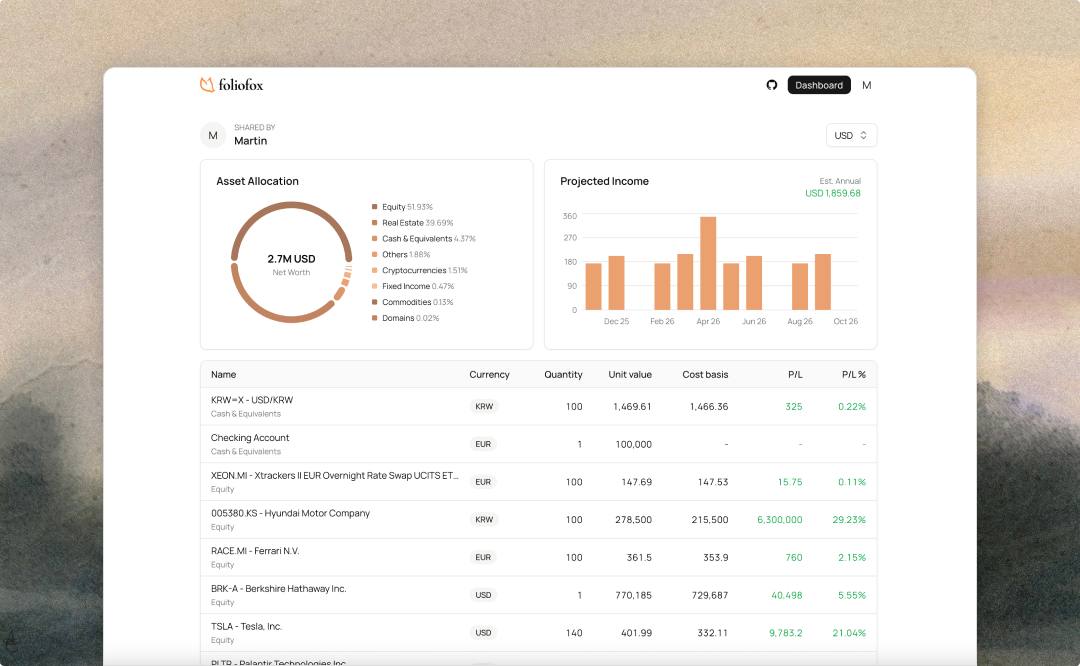
Task: Open the GitHub repository icon
Action: click(x=772, y=85)
